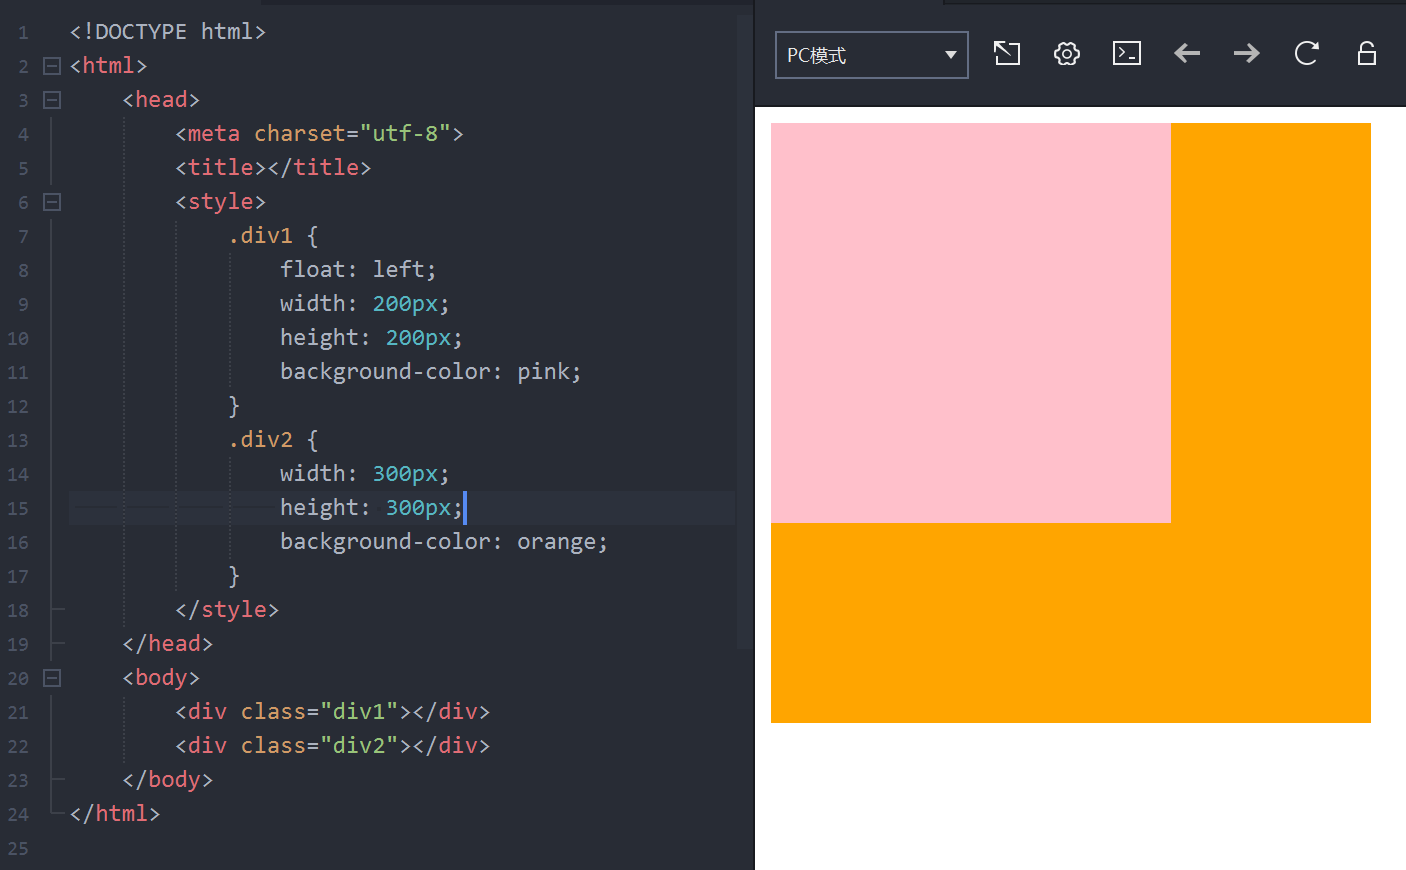The image size is (1406, 870).
Task: Click the '.div2 {' selector line
Action: (273, 440)
